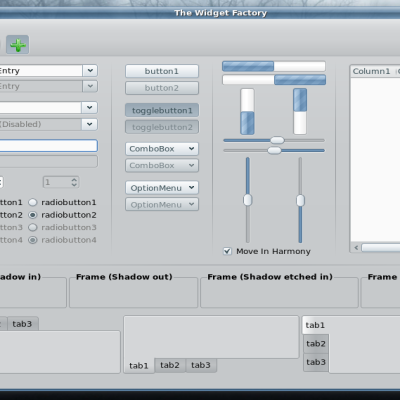Screen dimensions: 400x400
Task: Click the top horizontal progress bar
Action: pyautogui.click(x=274, y=66)
